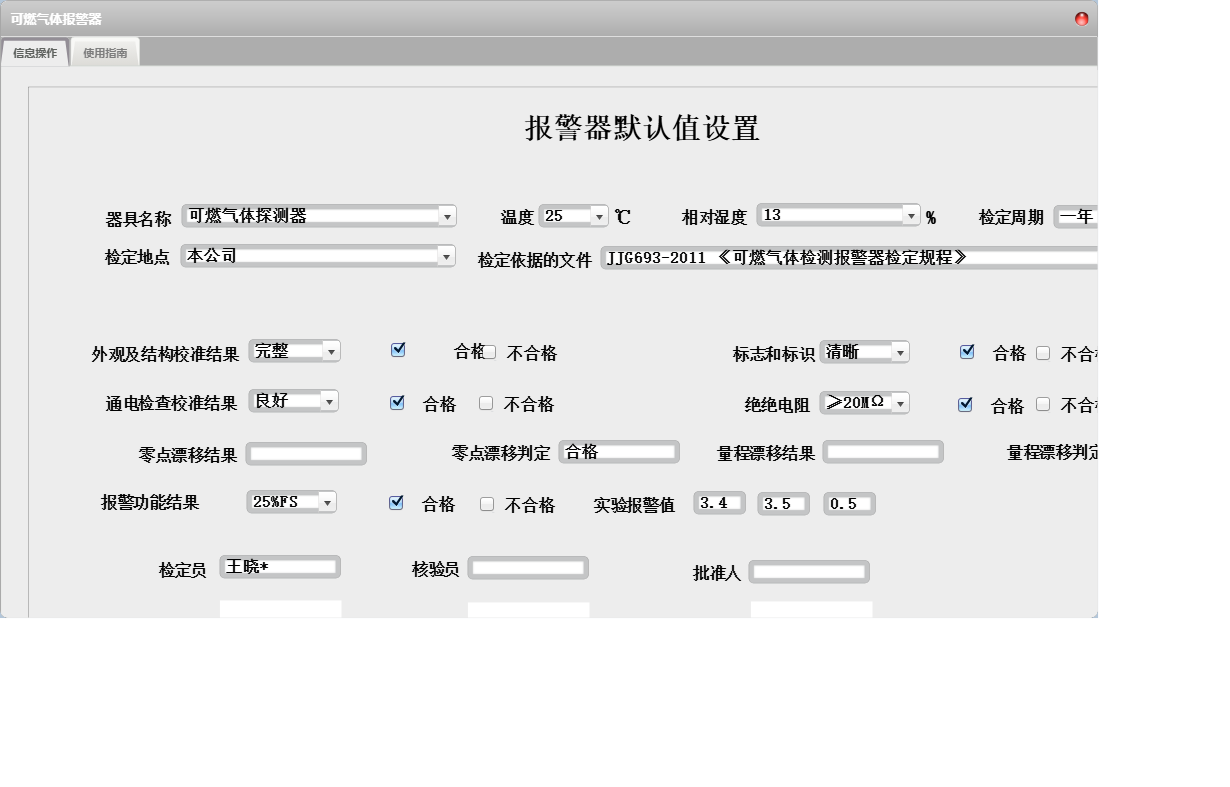1230x787 pixels.
Task: Click the 核验员 text field
Action: coord(528,567)
